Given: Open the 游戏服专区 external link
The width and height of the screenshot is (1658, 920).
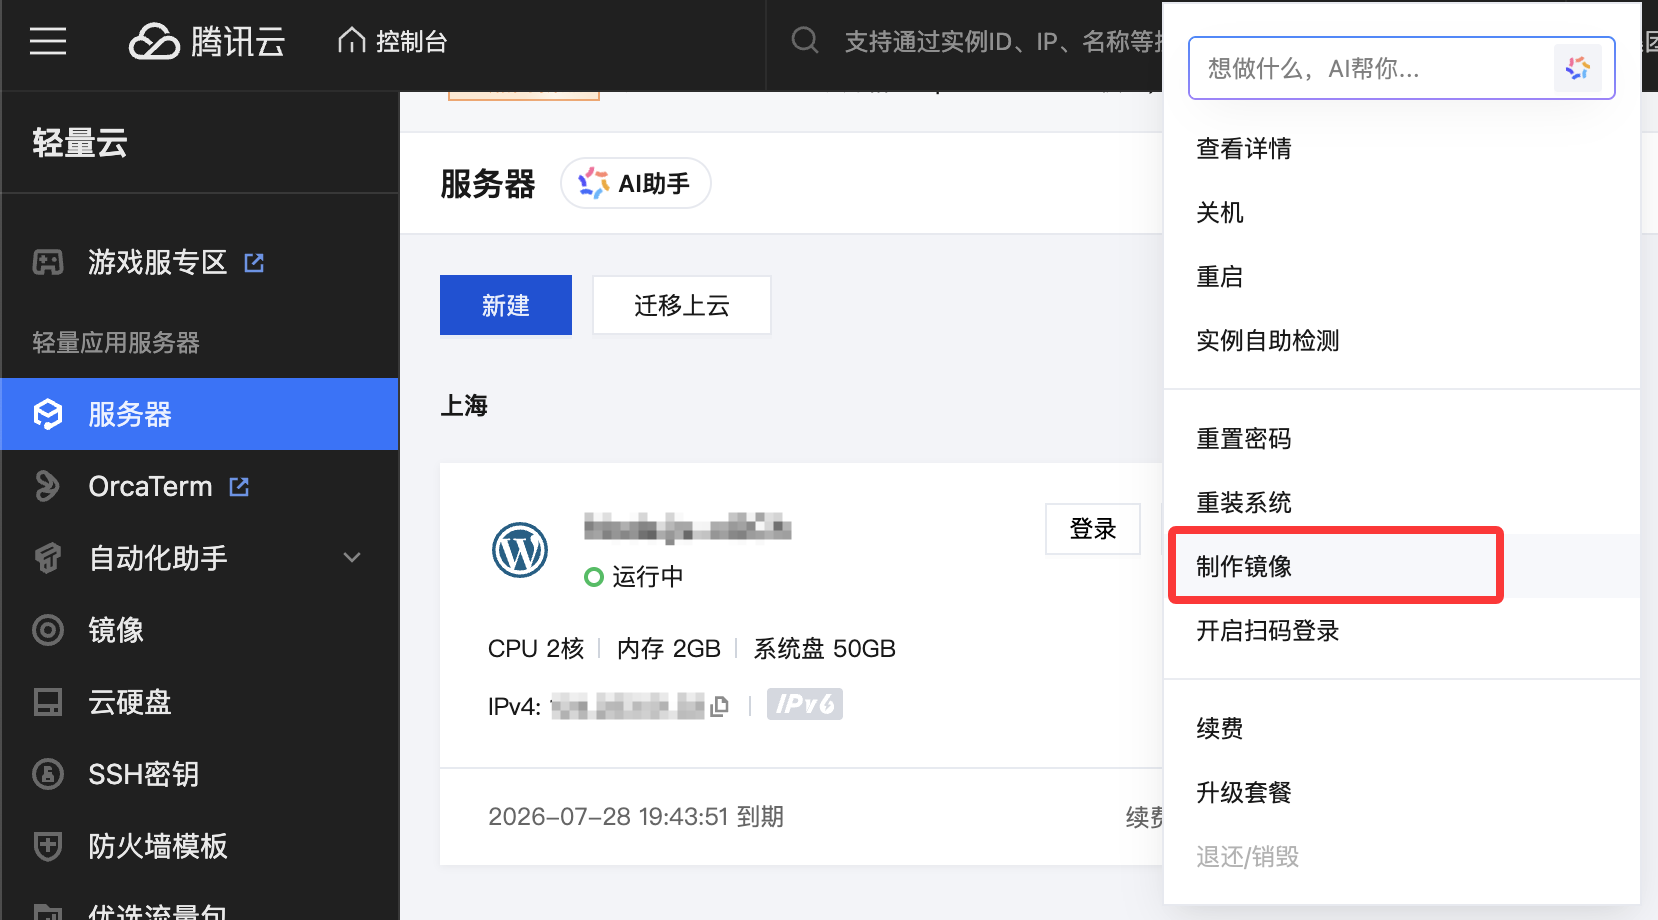Looking at the screenshot, I should pyautogui.click(x=157, y=263).
